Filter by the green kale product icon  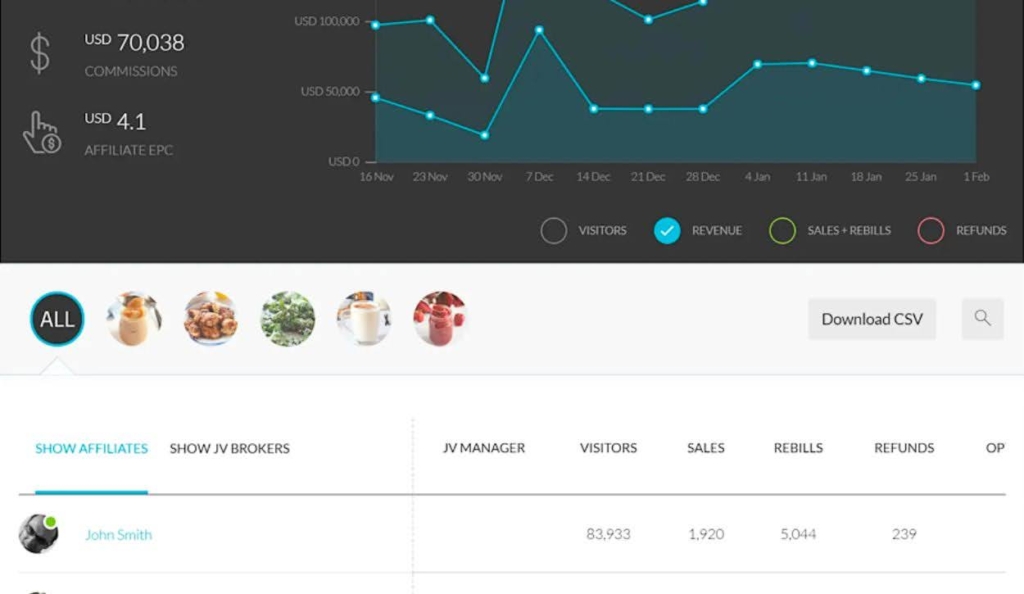[x=288, y=319]
